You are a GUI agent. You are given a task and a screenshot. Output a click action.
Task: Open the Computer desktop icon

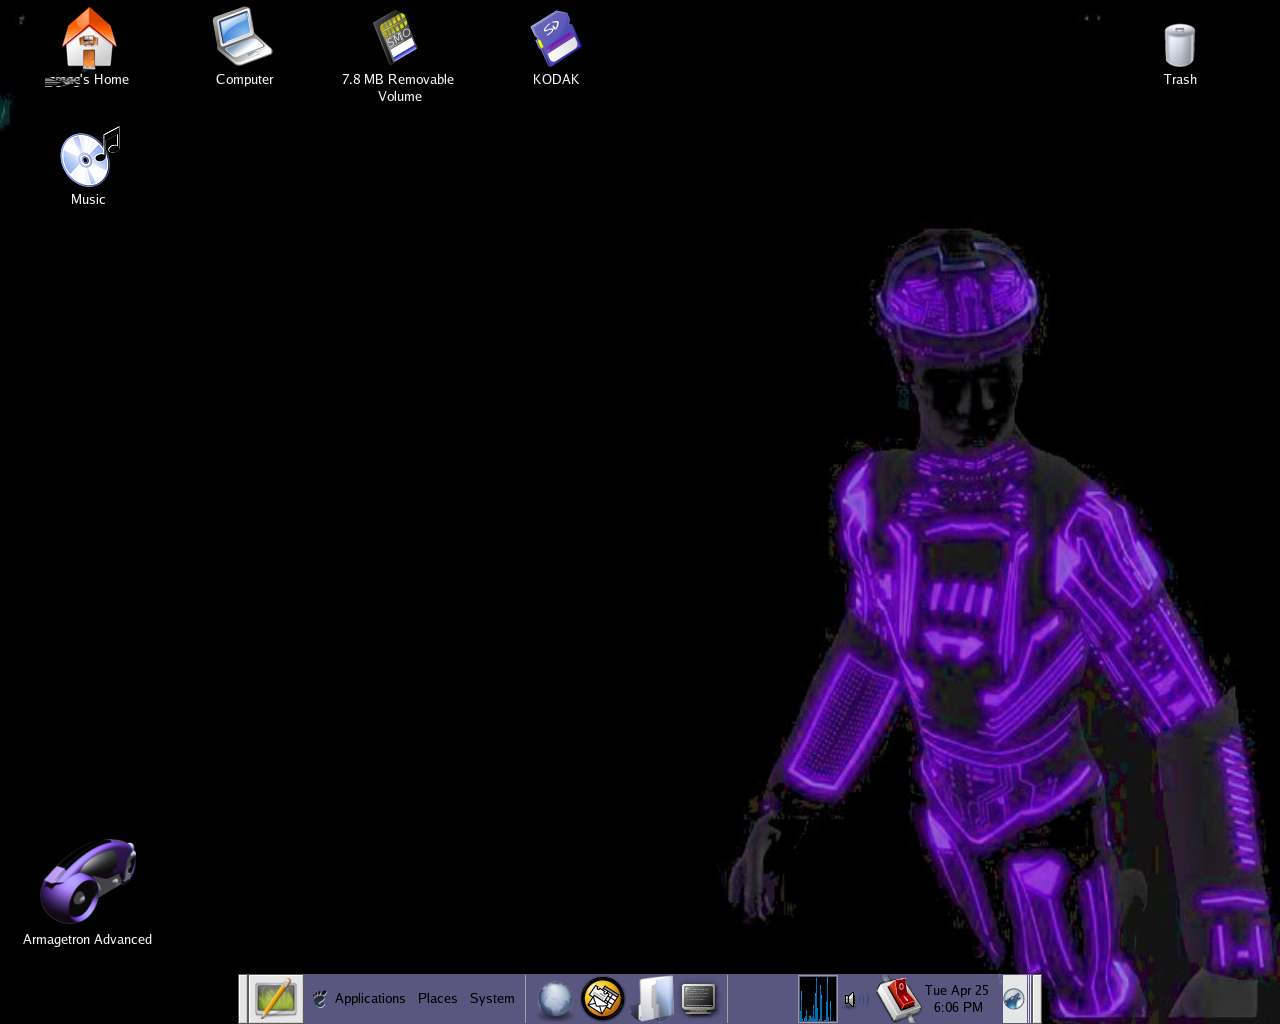coord(243,37)
